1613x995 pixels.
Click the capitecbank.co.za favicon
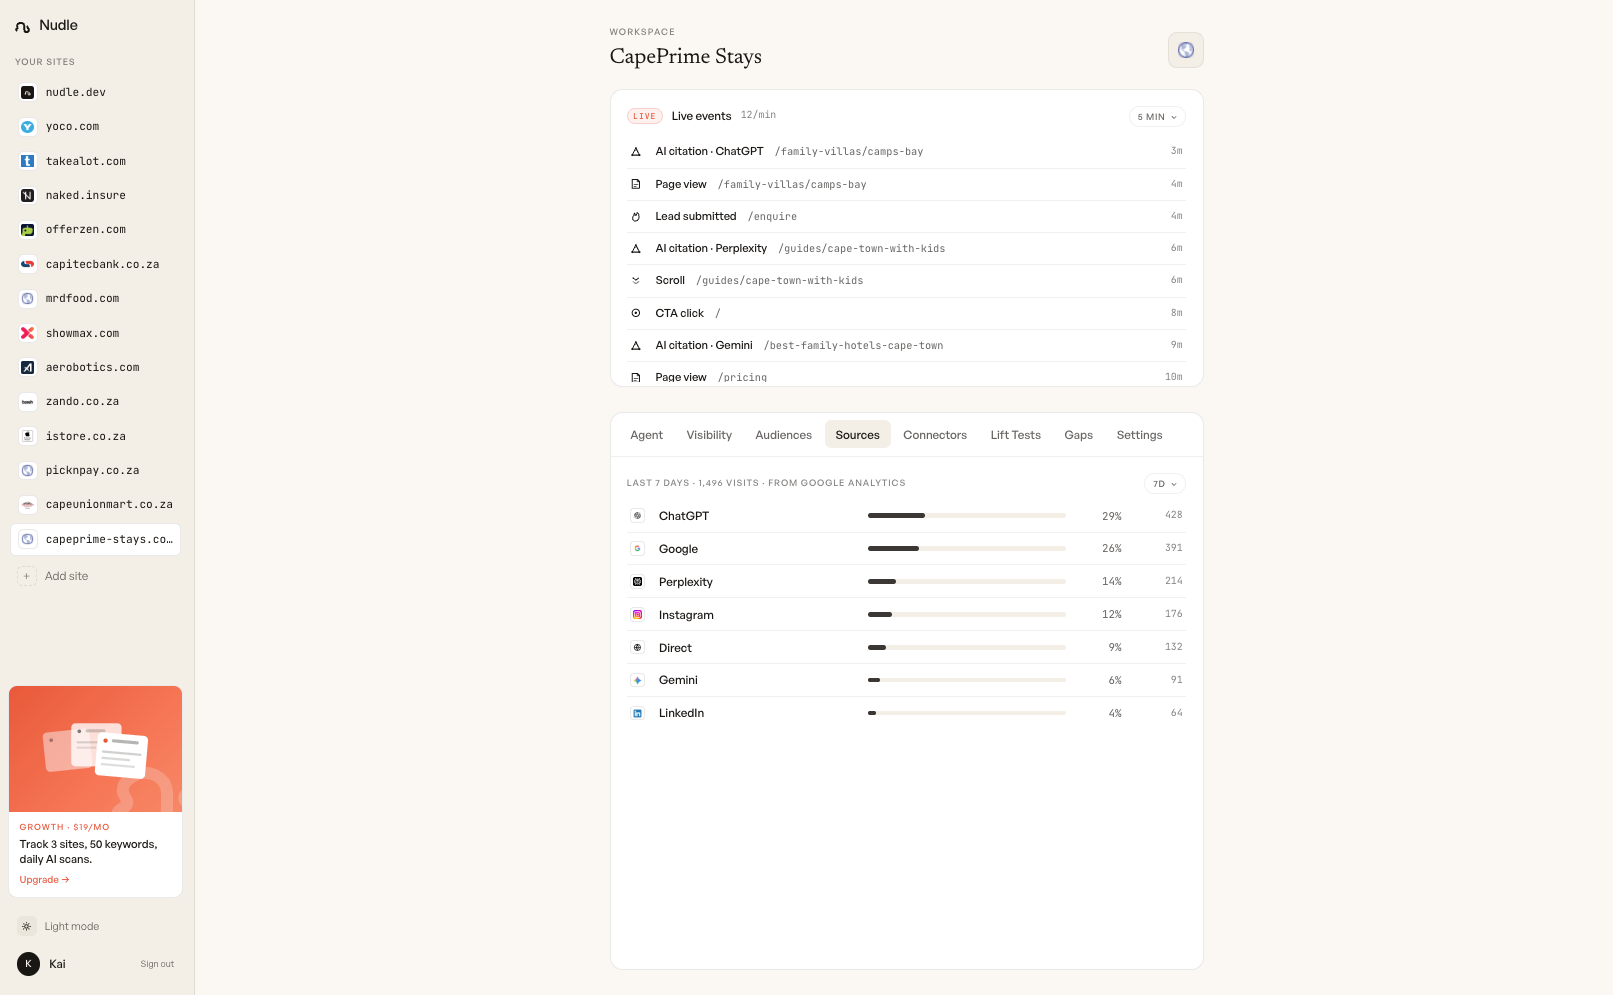click(x=28, y=264)
